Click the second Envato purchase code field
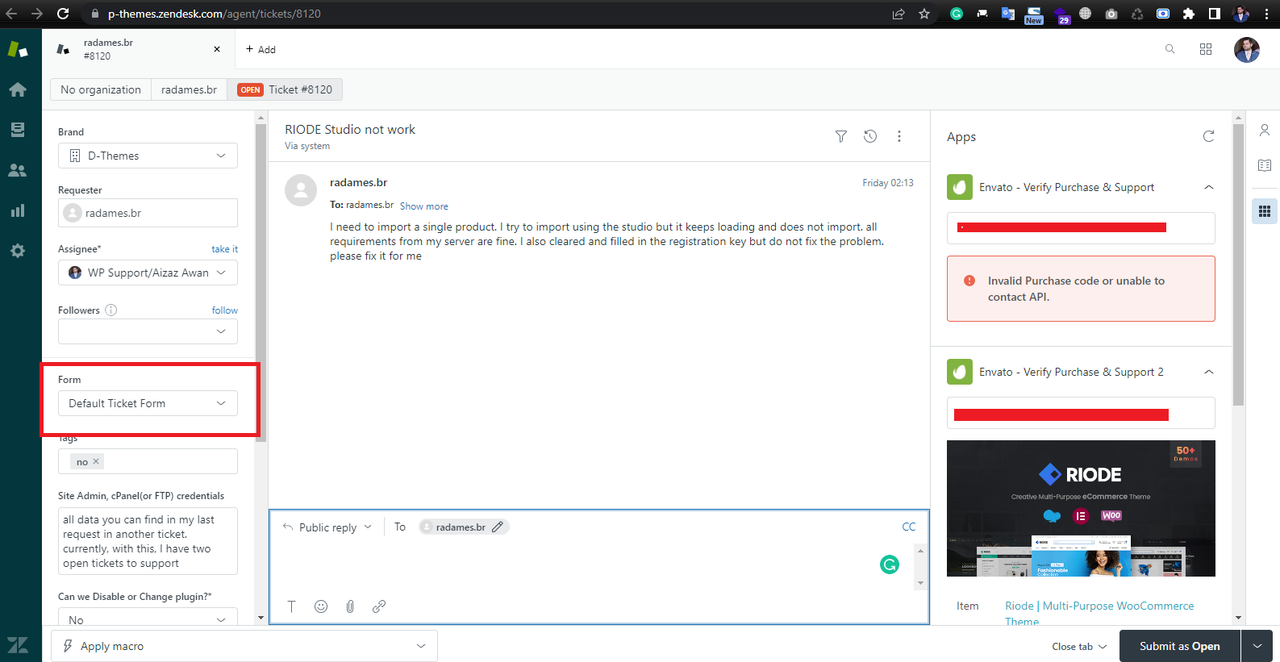 tap(1081, 413)
